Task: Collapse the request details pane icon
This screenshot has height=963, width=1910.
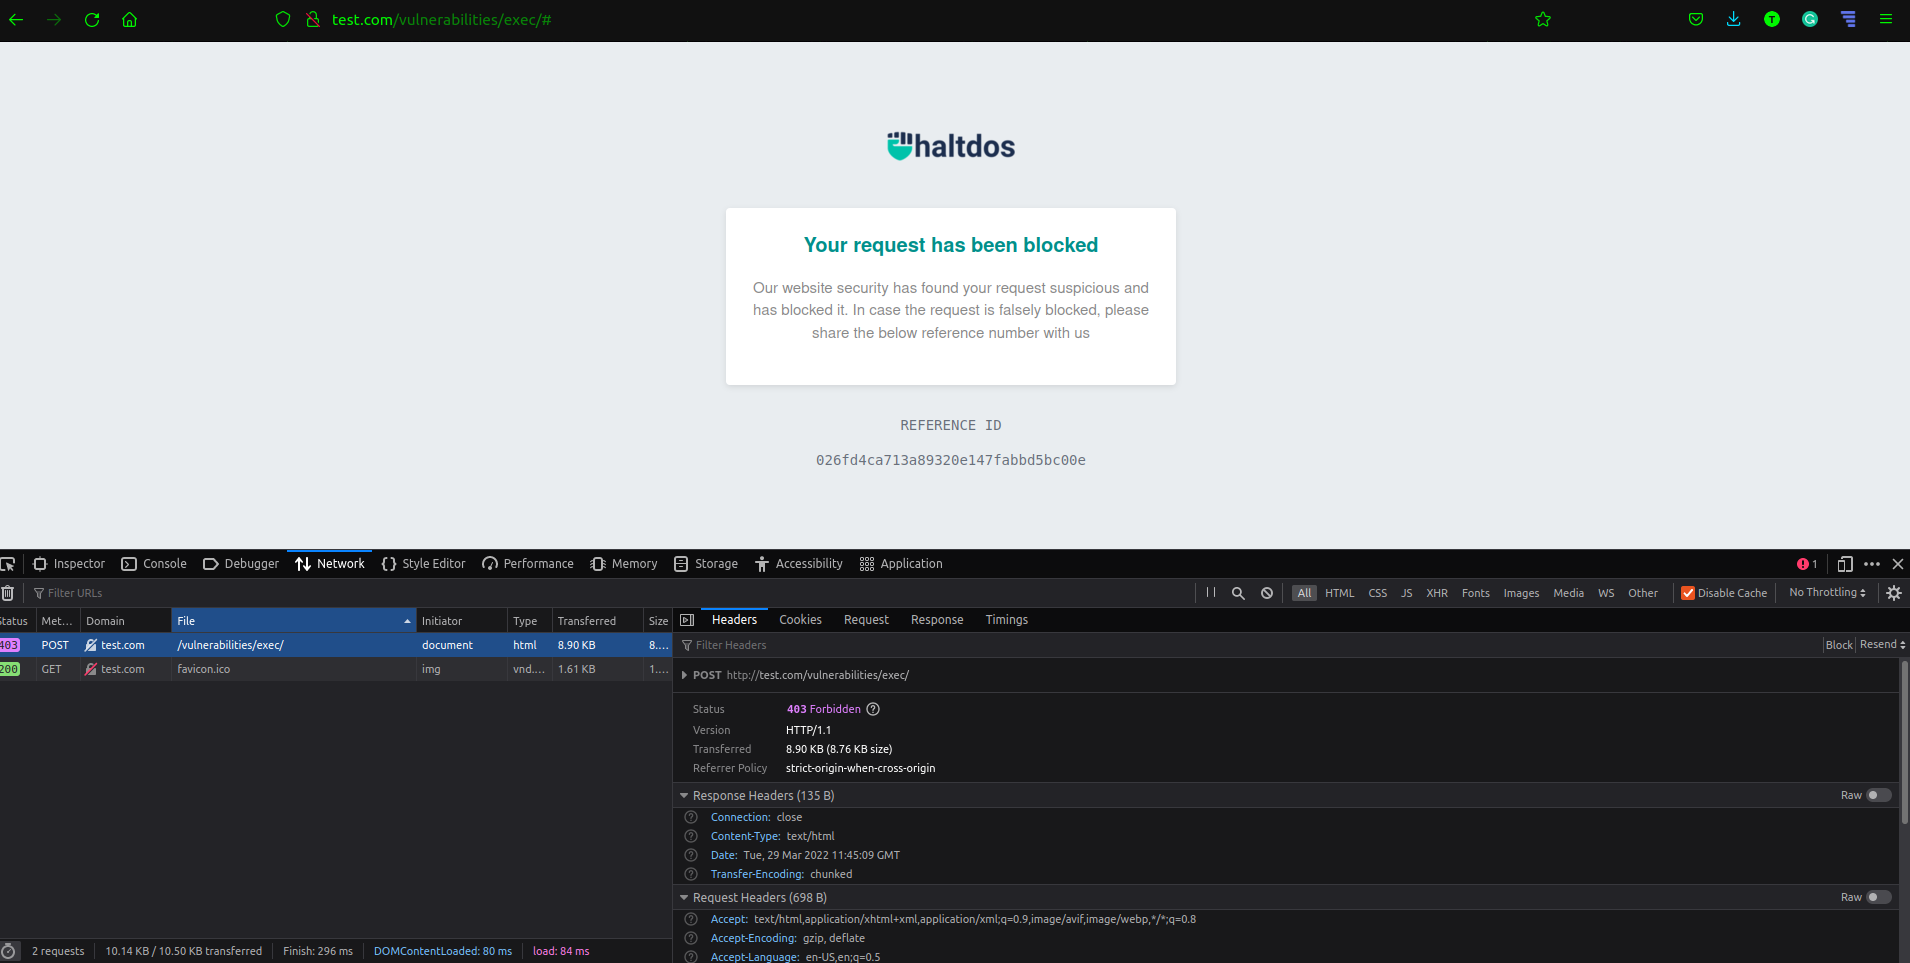Action: [x=687, y=620]
